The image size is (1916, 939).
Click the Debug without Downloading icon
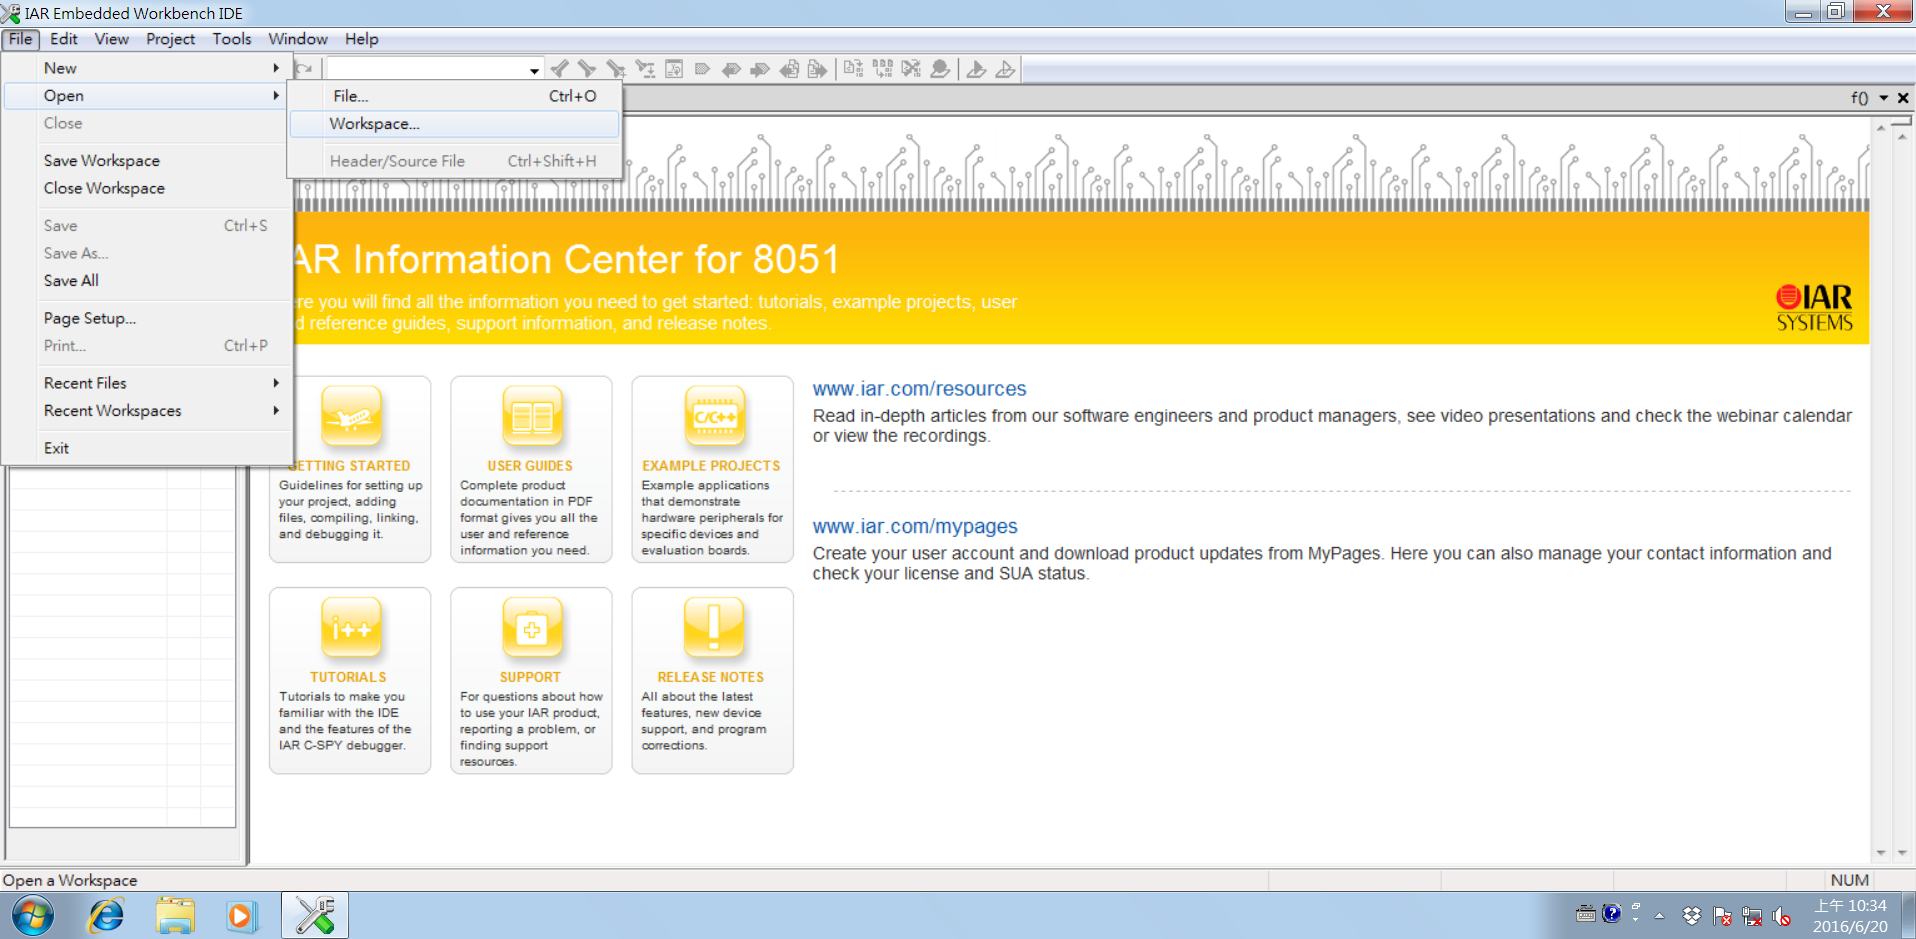[1005, 69]
